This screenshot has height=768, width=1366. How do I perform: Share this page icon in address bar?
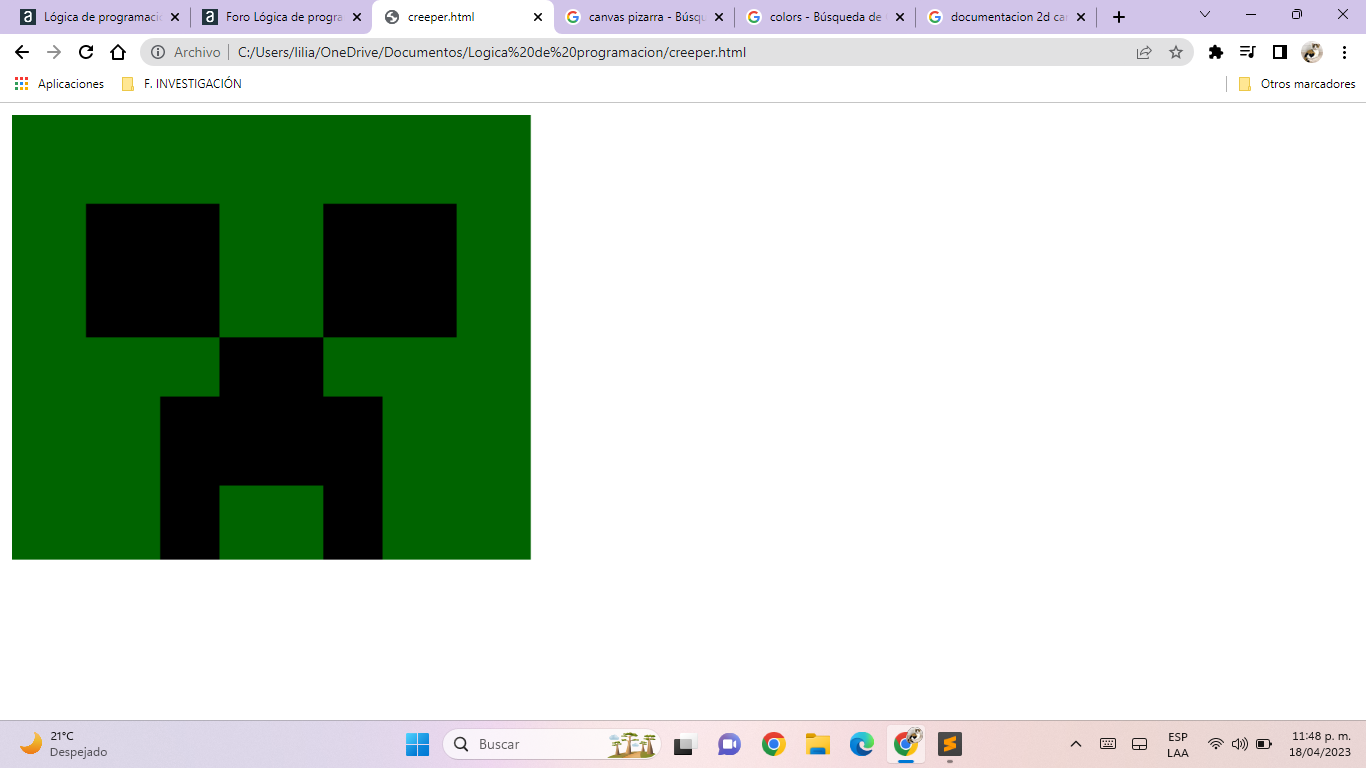1144,52
